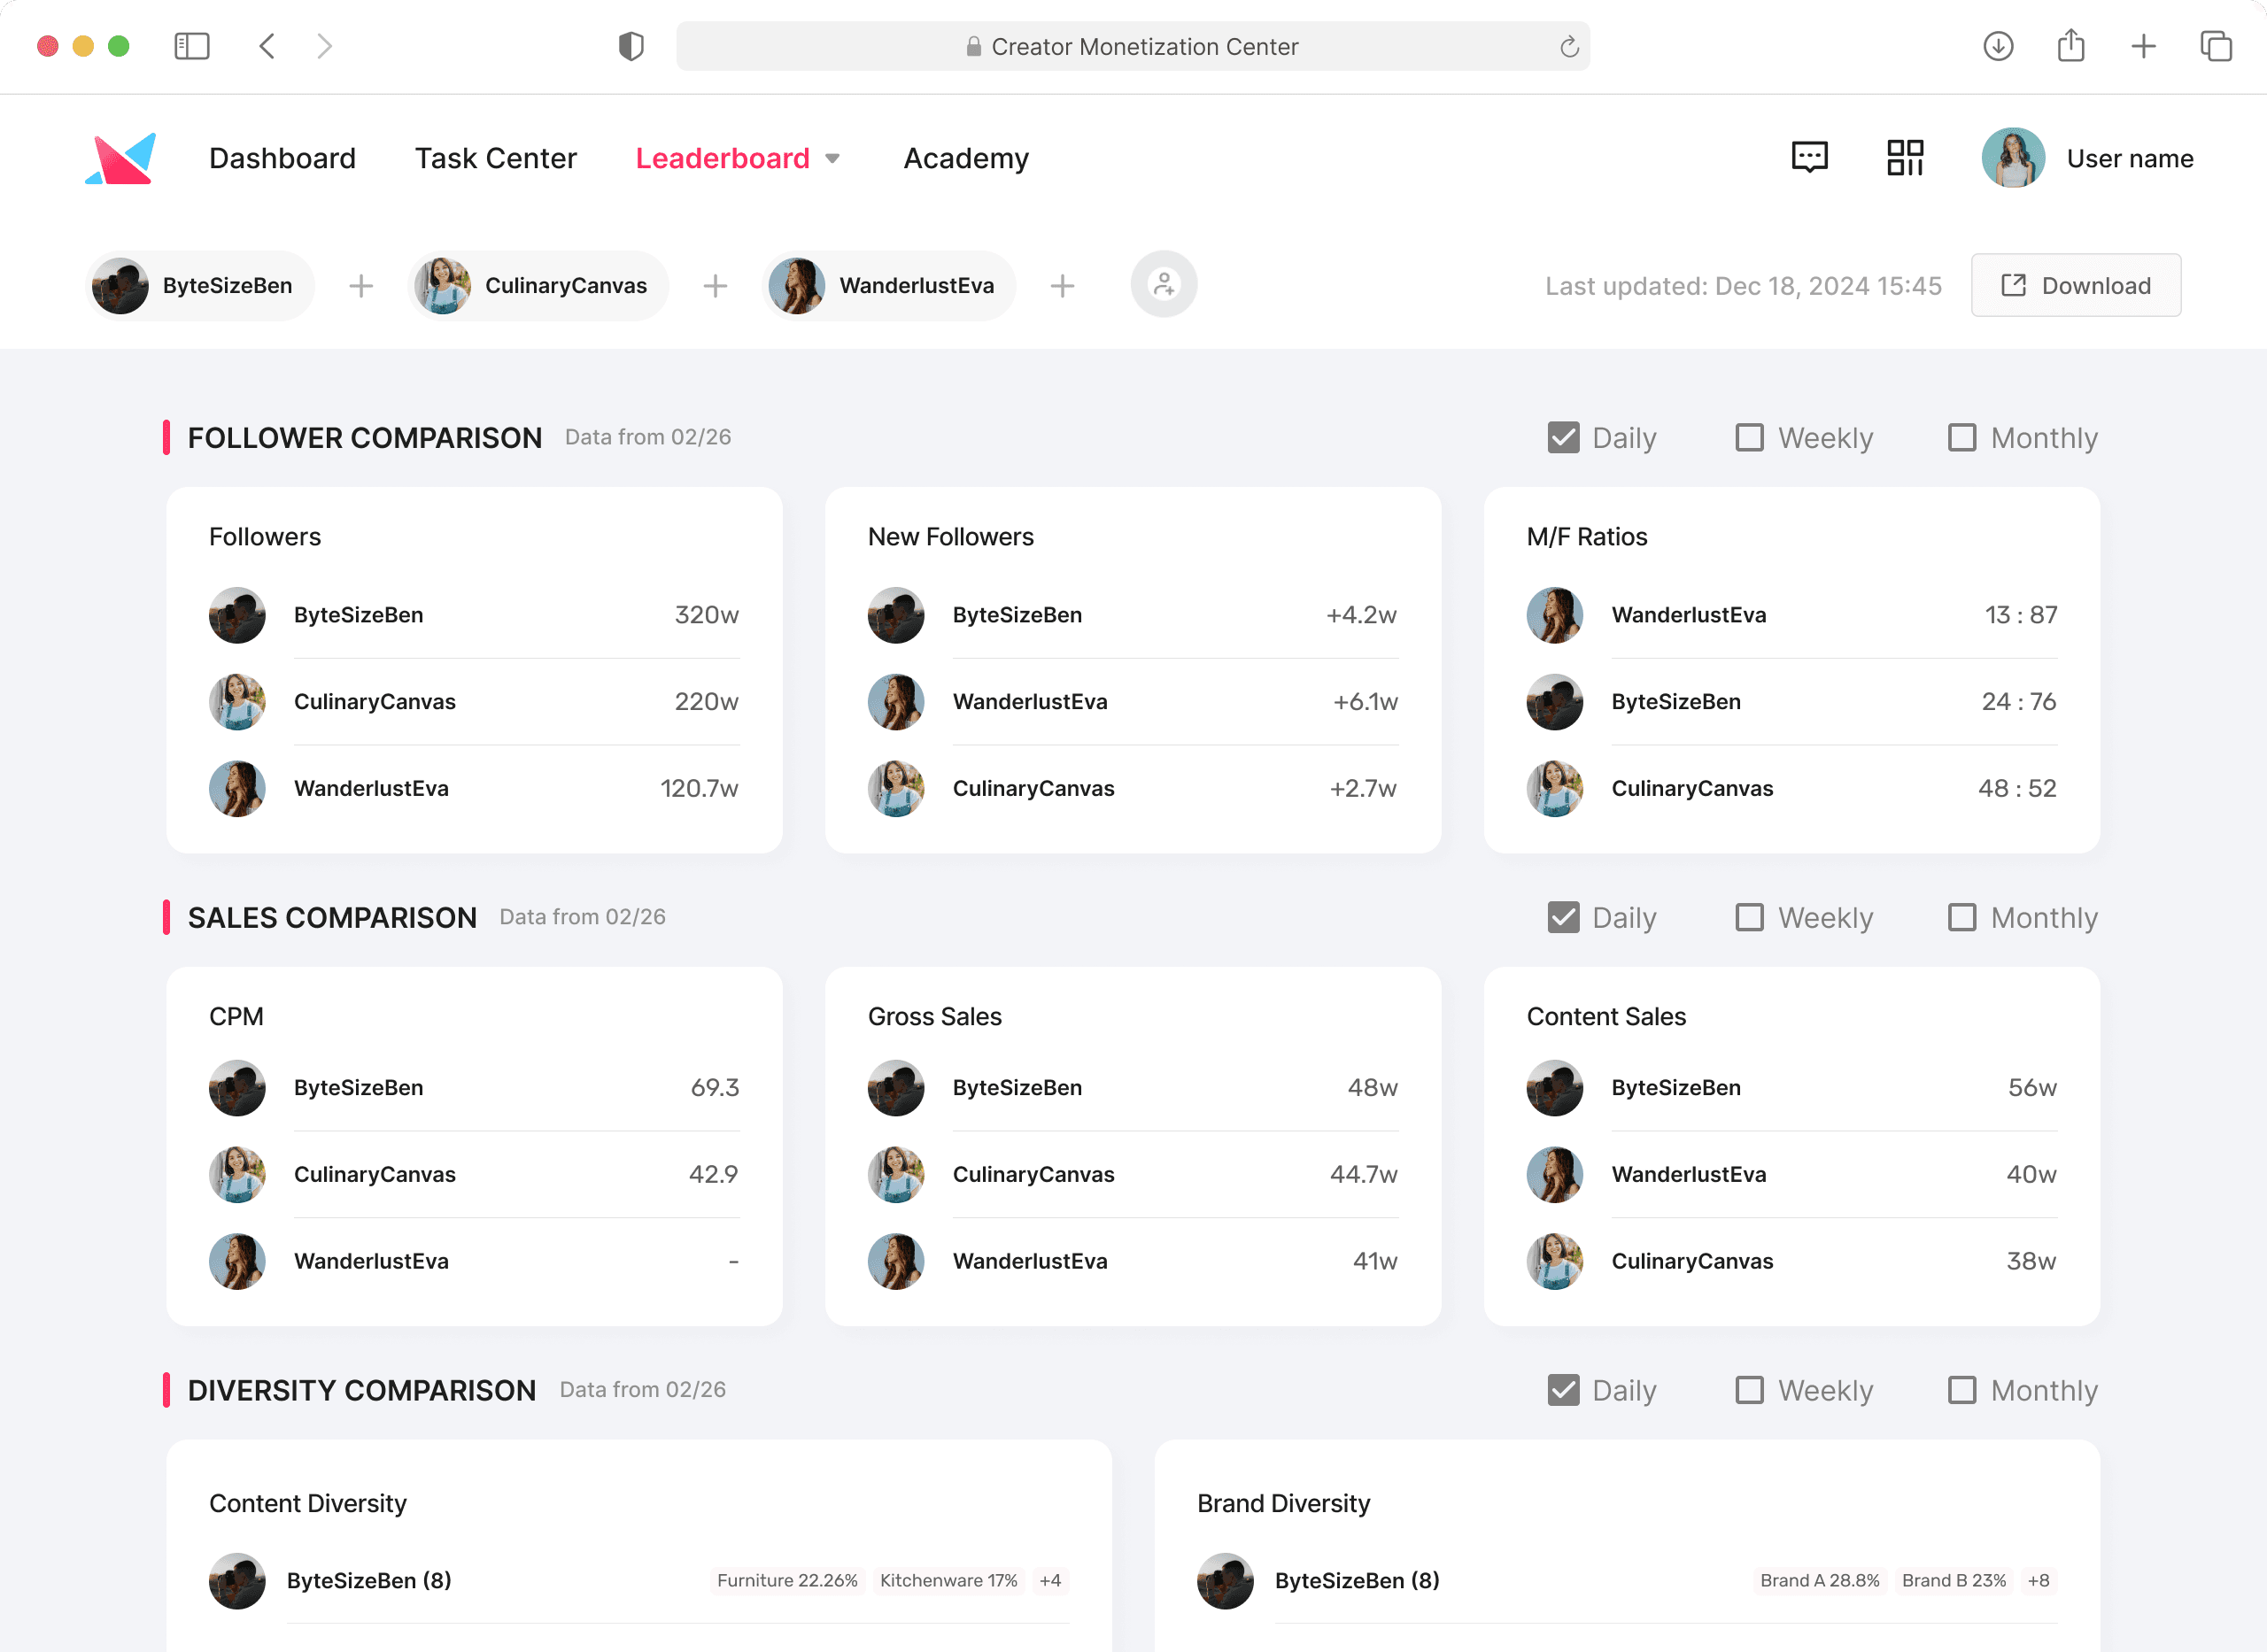
Task: Click the Last updated timestamp text
Action: tap(1743, 286)
